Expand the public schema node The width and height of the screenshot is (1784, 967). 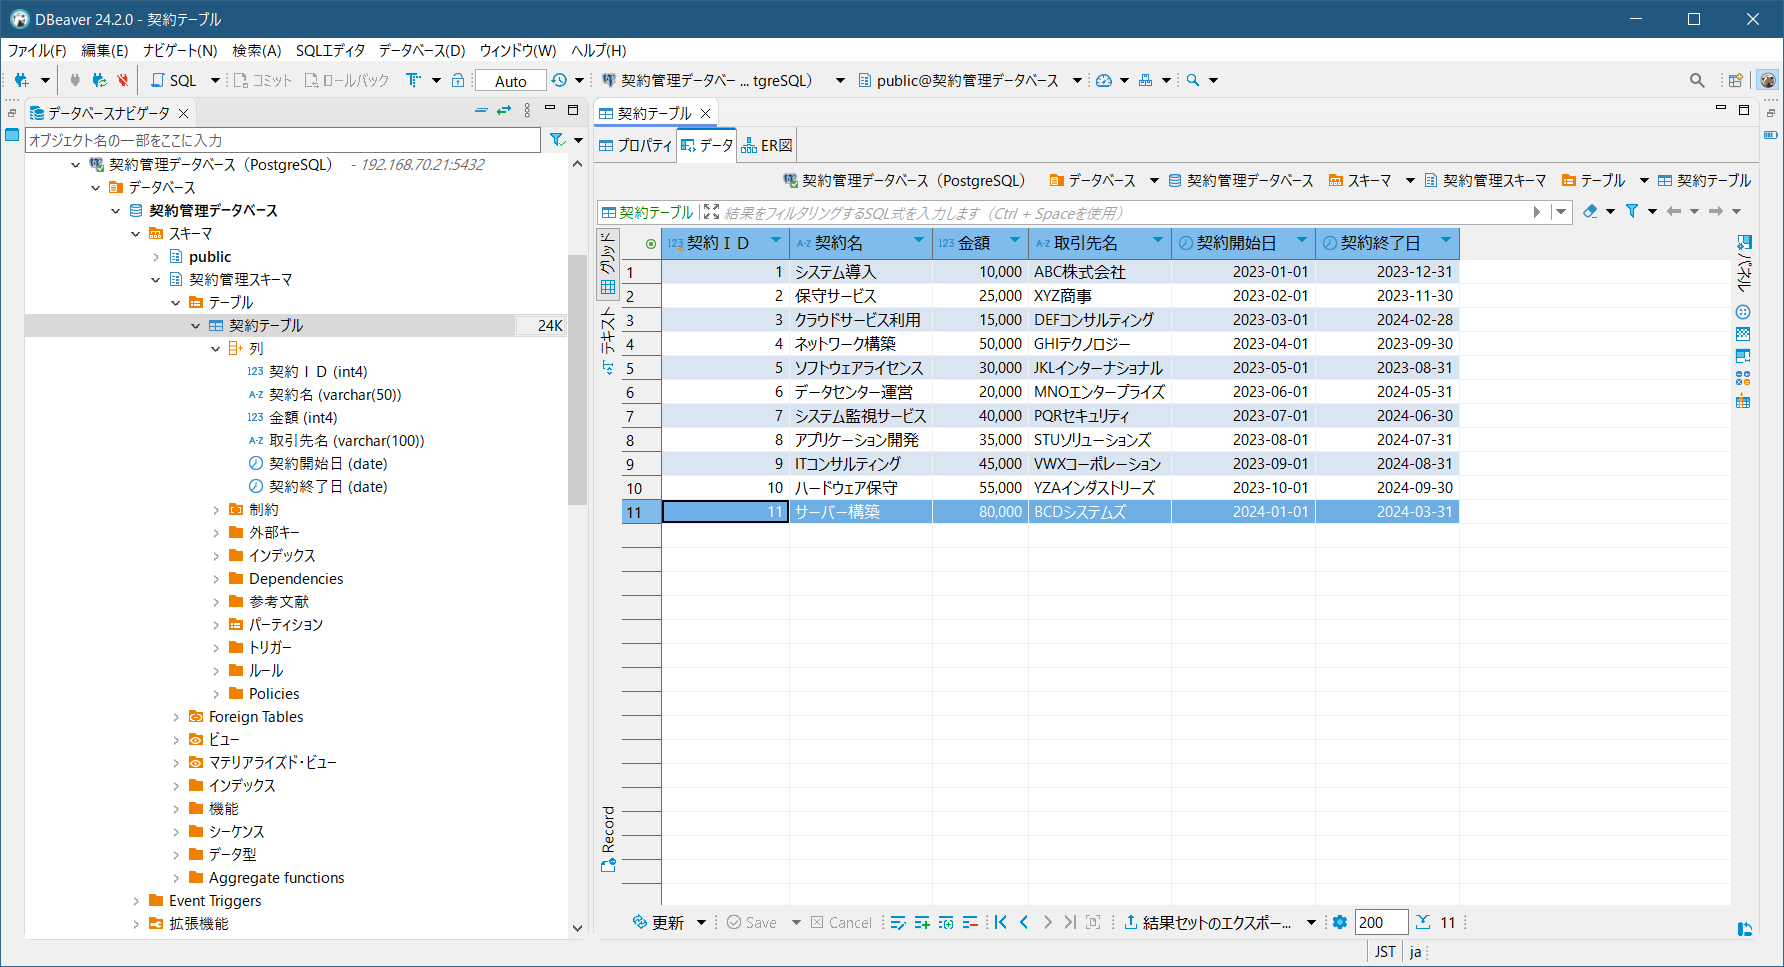(156, 257)
